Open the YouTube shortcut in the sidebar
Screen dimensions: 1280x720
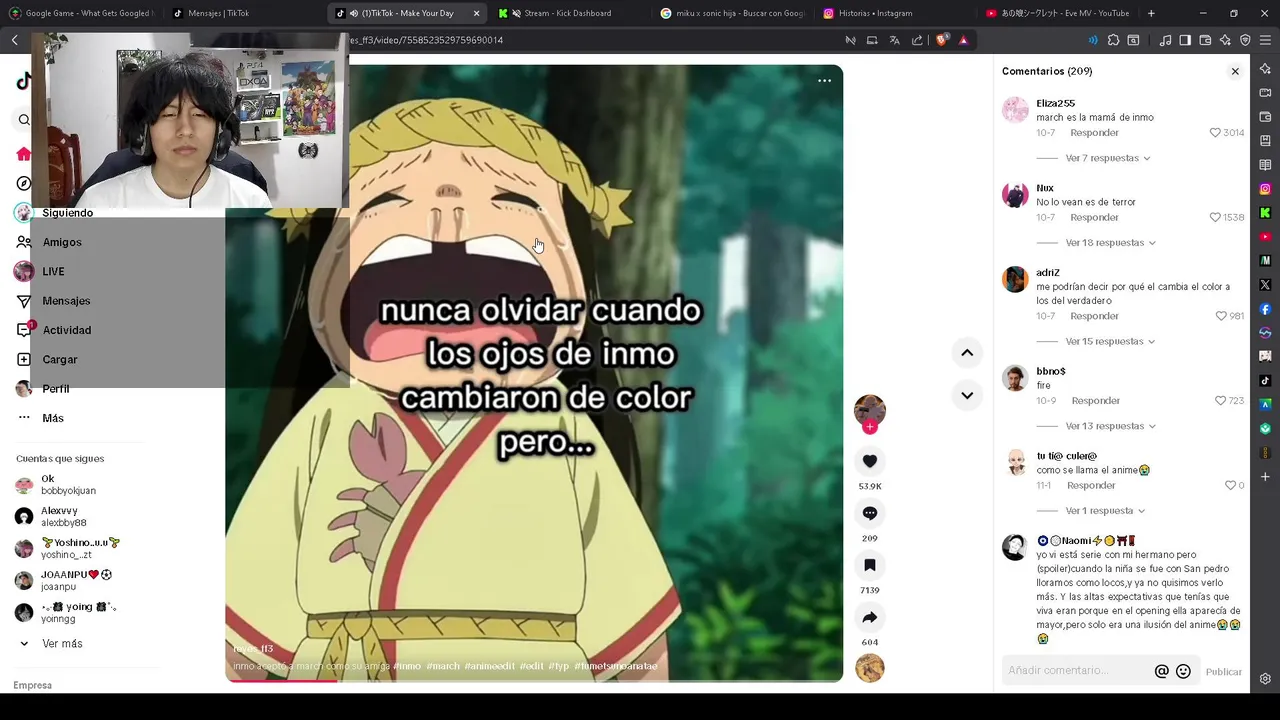click(x=1265, y=237)
